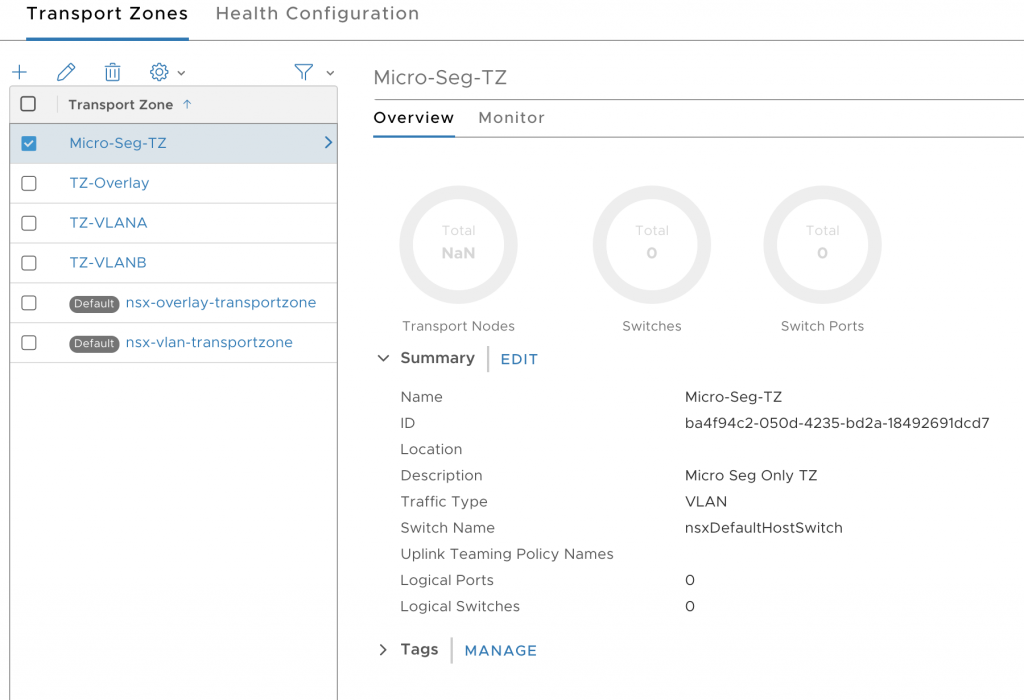Select the Overview tab

point(413,118)
